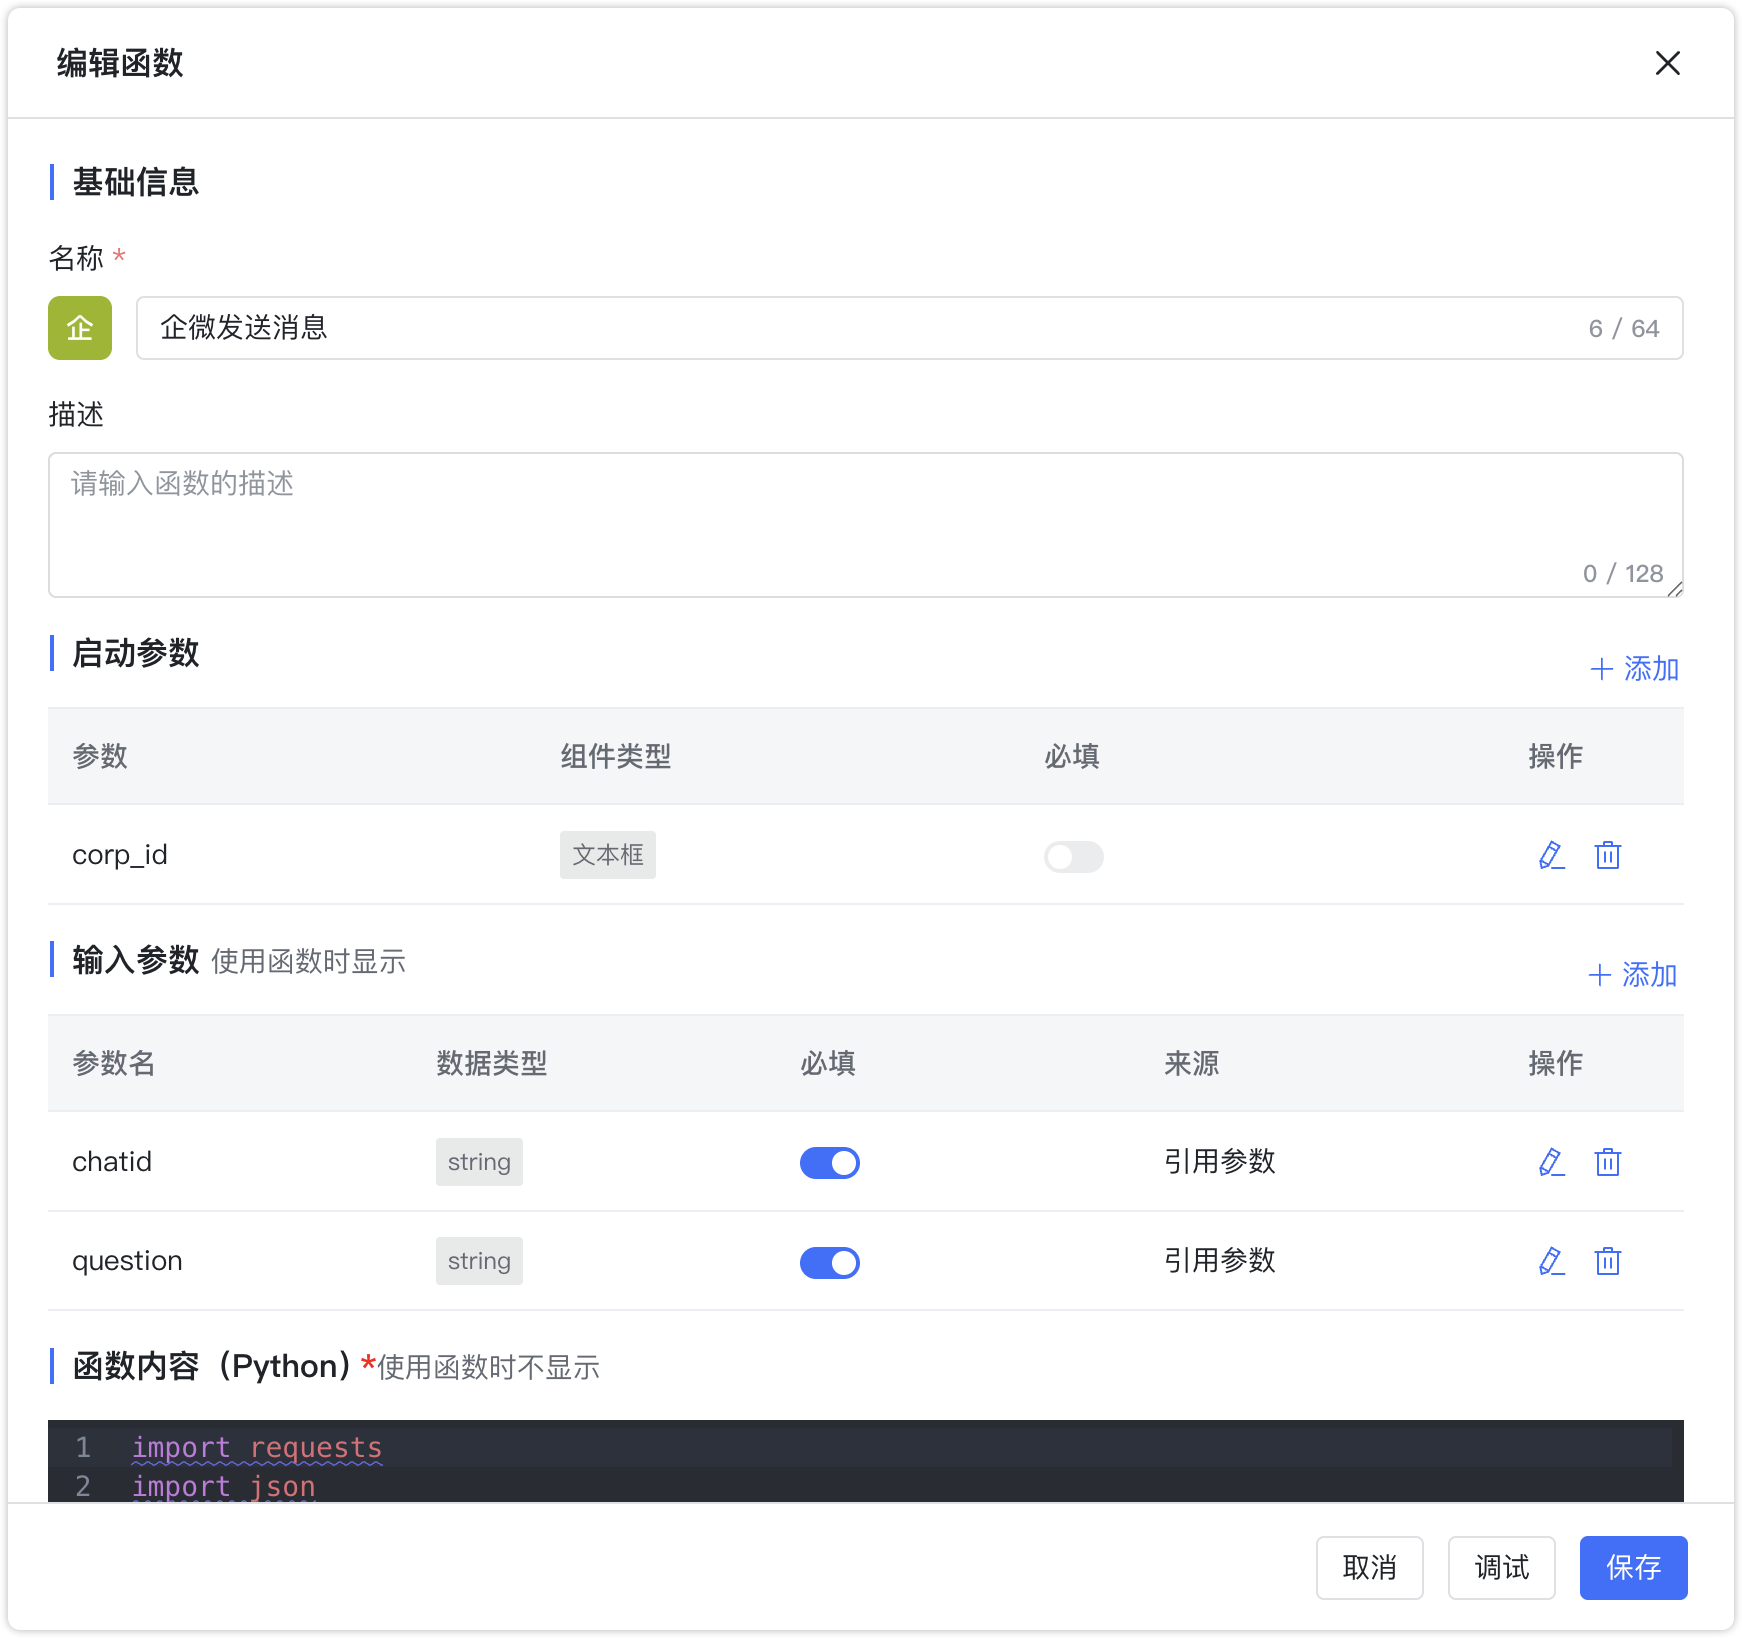Add a new 启动参数 entry

point(1634,669)
